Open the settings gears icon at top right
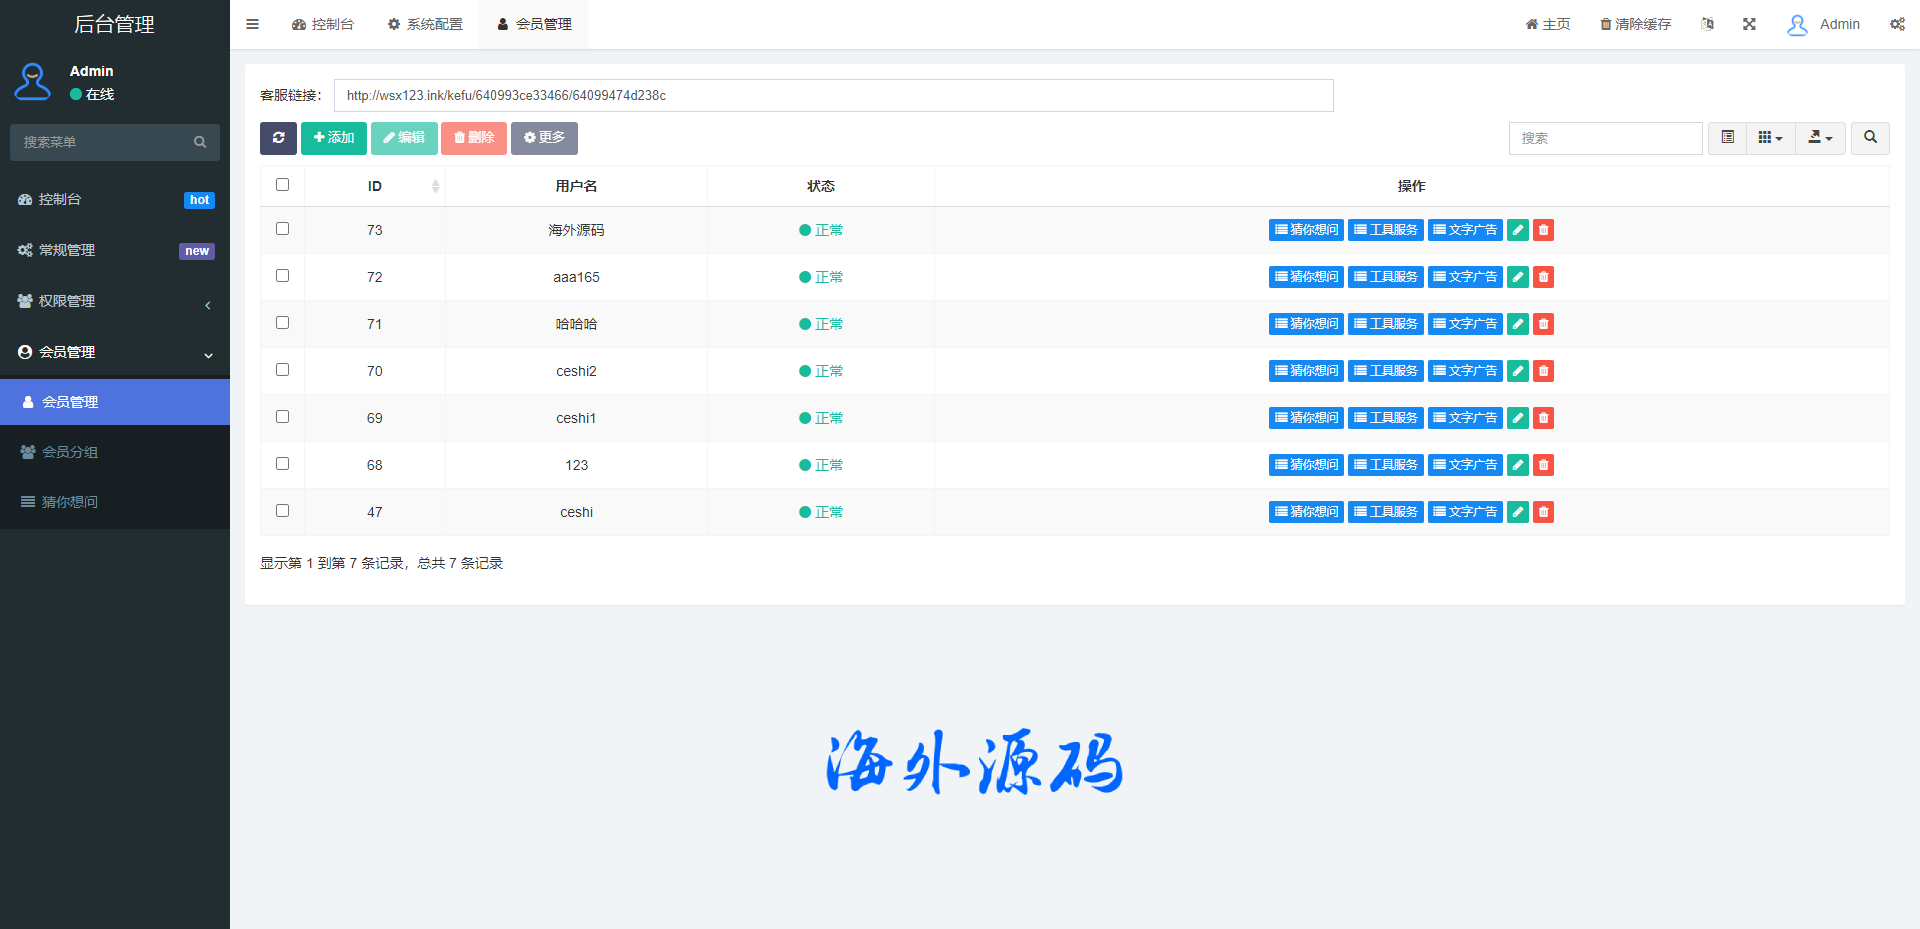 pyautogui.click(x=1896, y=24)
